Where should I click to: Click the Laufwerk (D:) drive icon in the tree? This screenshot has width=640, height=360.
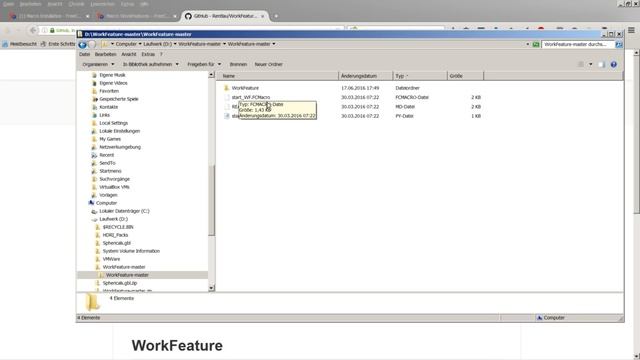point(94,219)
